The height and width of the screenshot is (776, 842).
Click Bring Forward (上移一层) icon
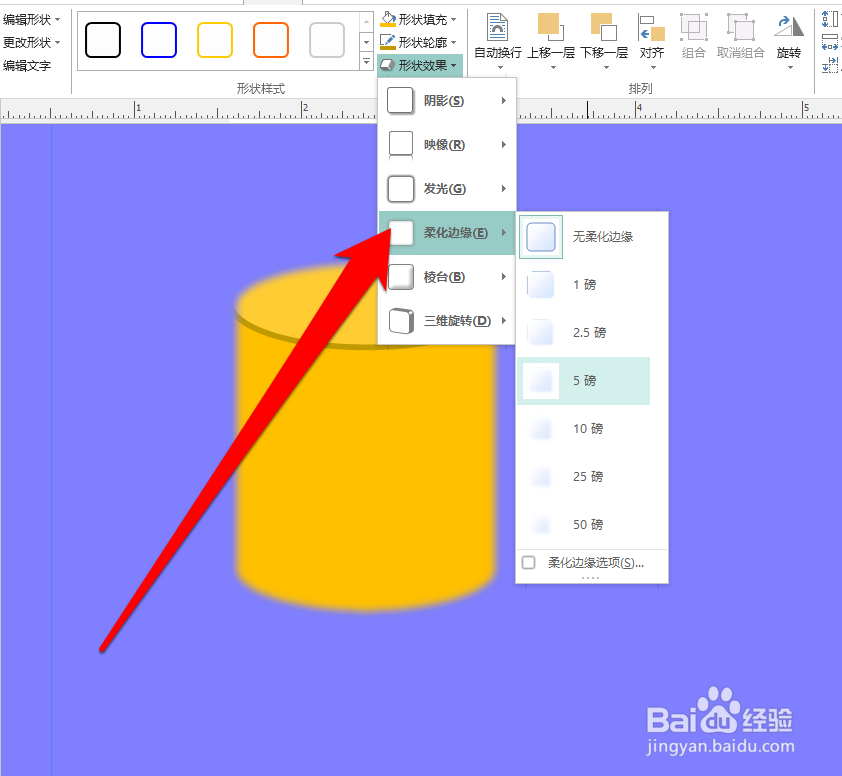[551, 28]
